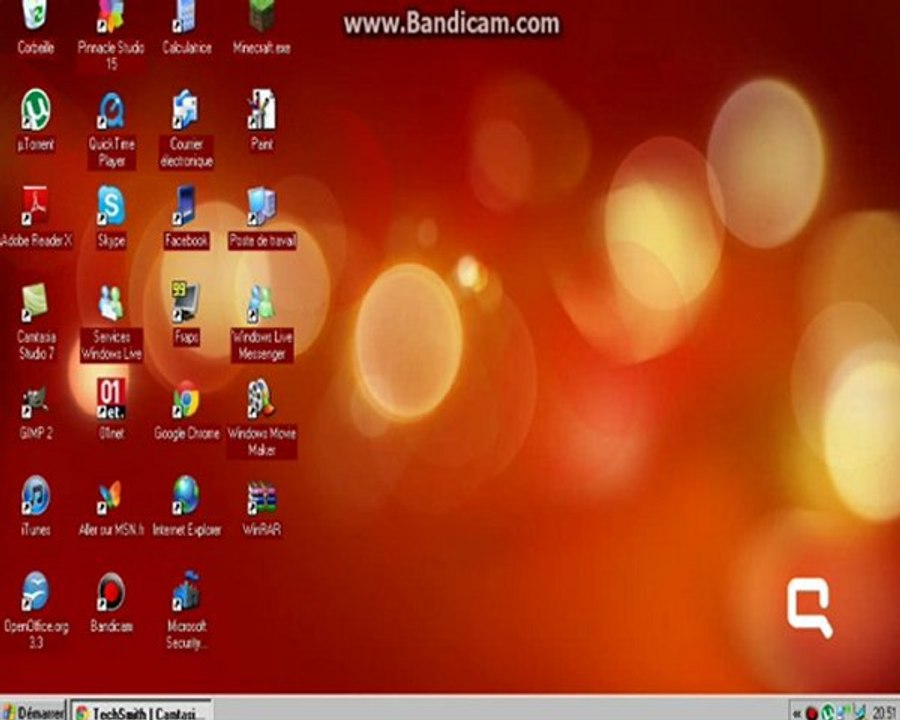Open the Démarrer start menu
The width and height of the screenshot is (900, 720).
[x=33, y=711]
